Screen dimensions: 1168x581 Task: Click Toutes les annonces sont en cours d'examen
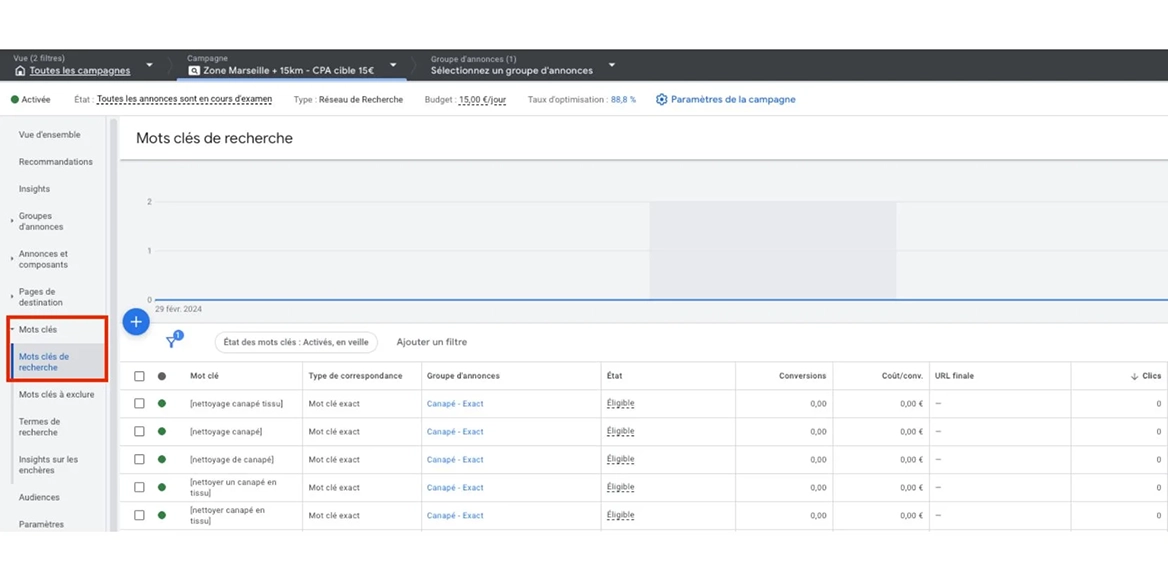click(x=185, y=99)
